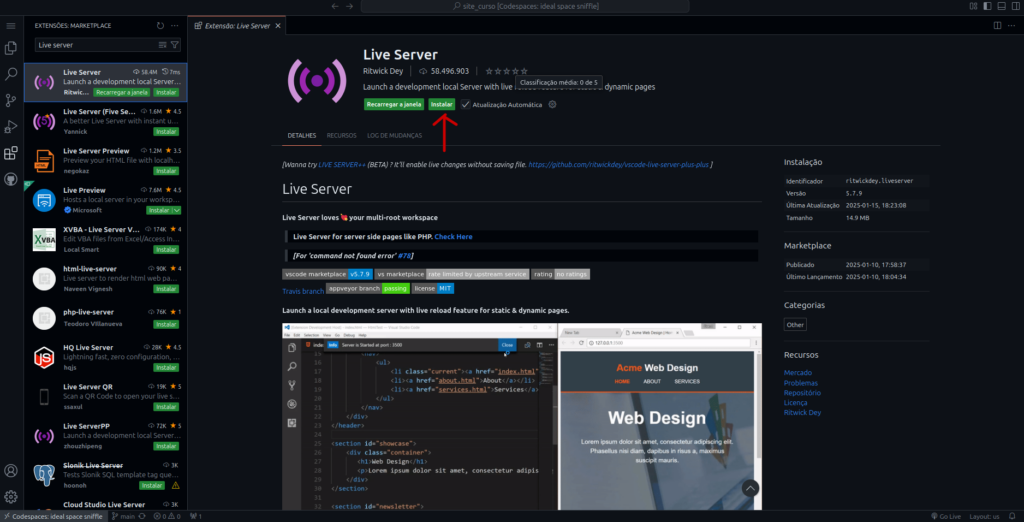Select the Extensão: Live Server editor tab
Screen dimensions: 1024x522
(x=236, y=25)
